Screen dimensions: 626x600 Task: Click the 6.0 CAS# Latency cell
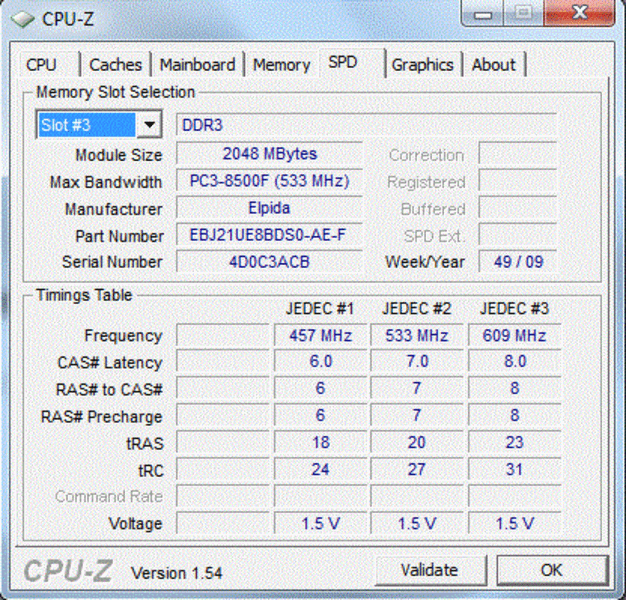coord(320,361)
